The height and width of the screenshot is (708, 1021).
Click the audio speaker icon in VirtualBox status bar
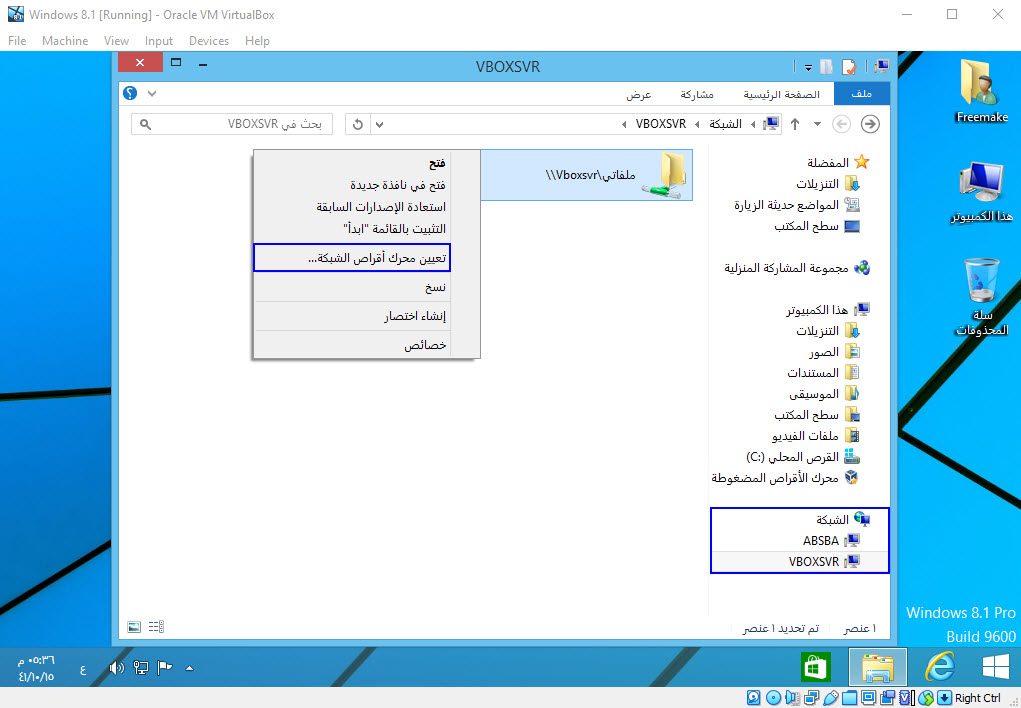pos(793,698)
